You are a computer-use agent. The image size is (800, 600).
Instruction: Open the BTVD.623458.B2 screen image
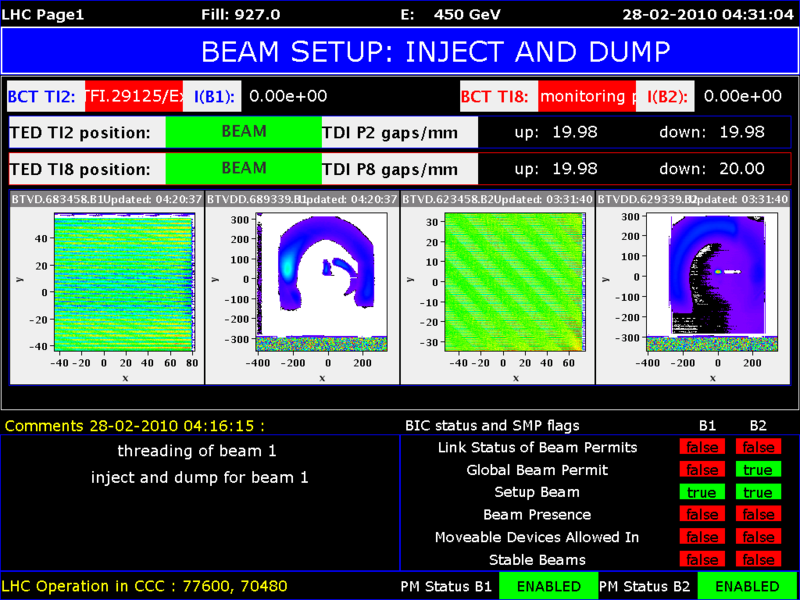(x=514, y=282)
